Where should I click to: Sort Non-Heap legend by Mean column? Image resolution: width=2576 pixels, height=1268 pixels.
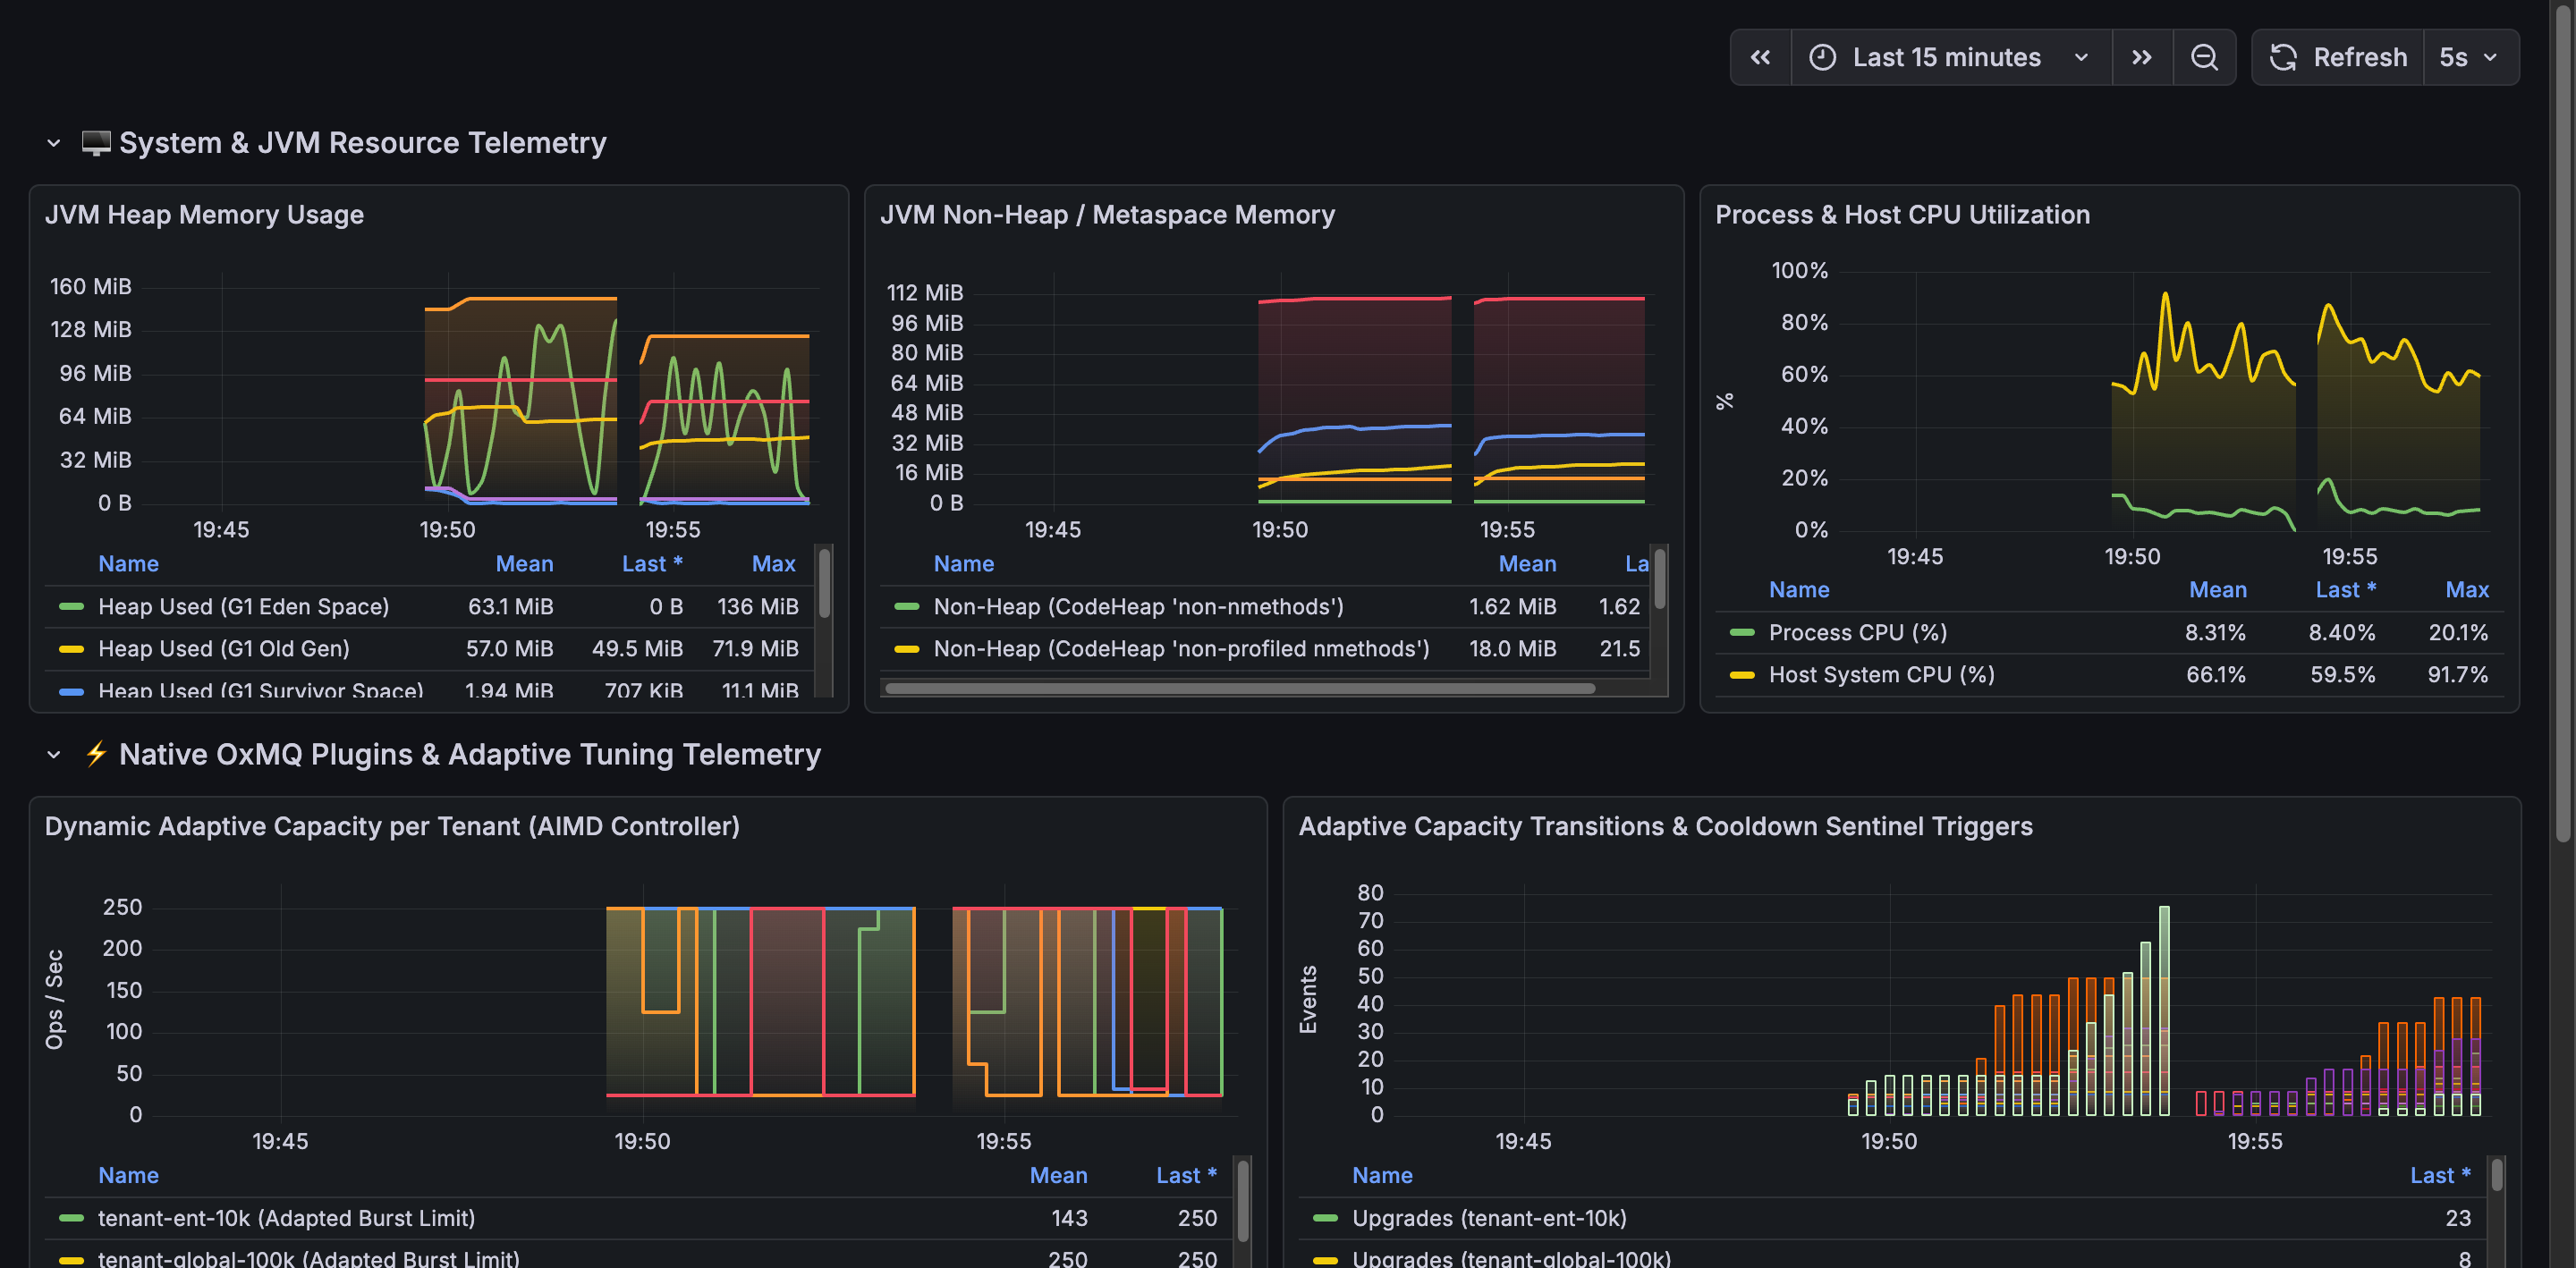pyautogui.click(x=1527, y=563)
